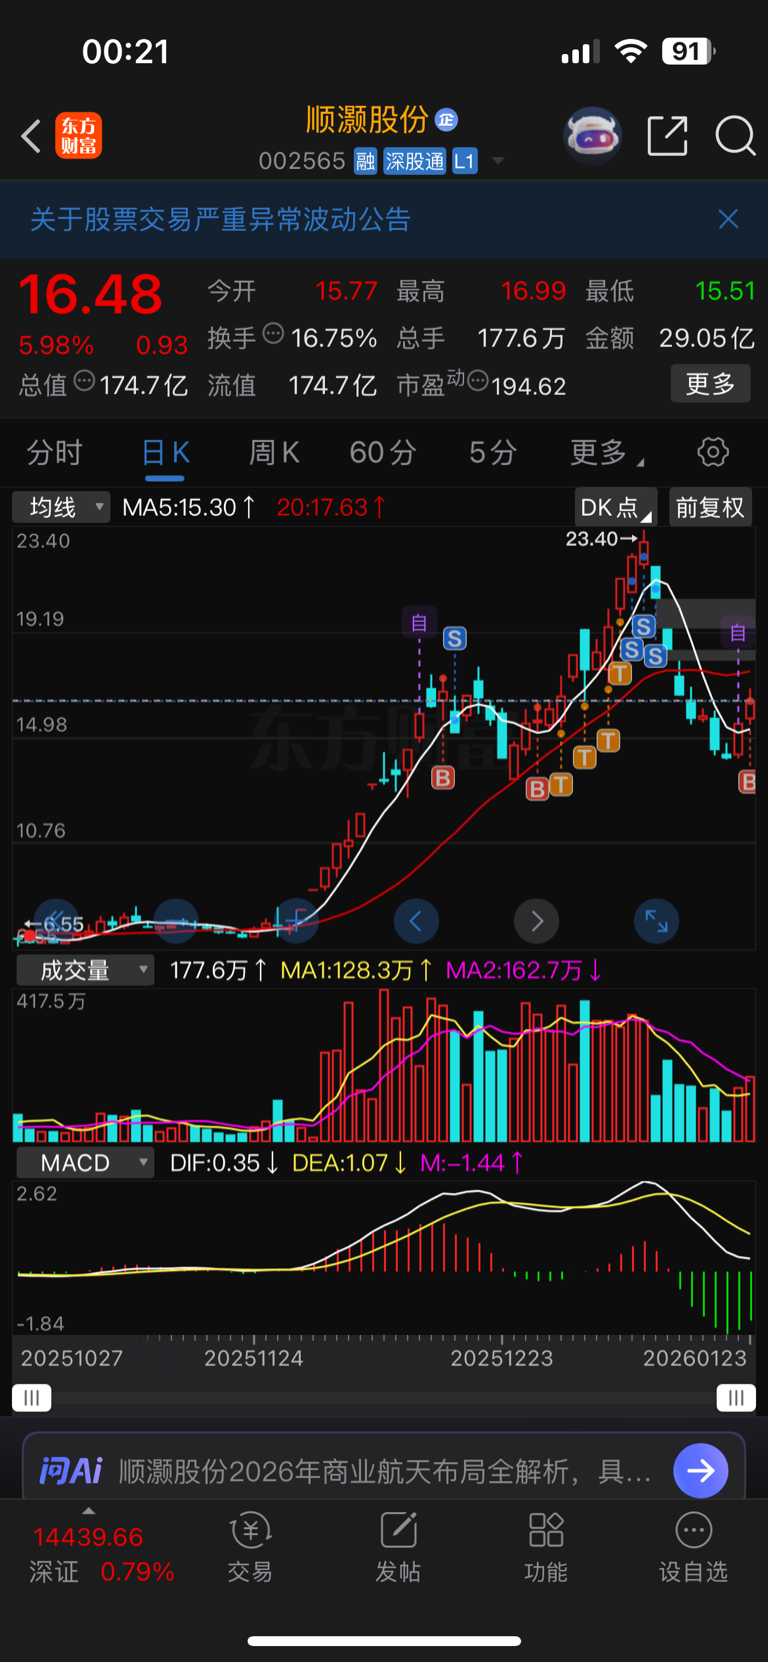The height and width of the screenshot is (1663, 768).
Task: Open the 均线 indicator dropdown
Action: 61,507
